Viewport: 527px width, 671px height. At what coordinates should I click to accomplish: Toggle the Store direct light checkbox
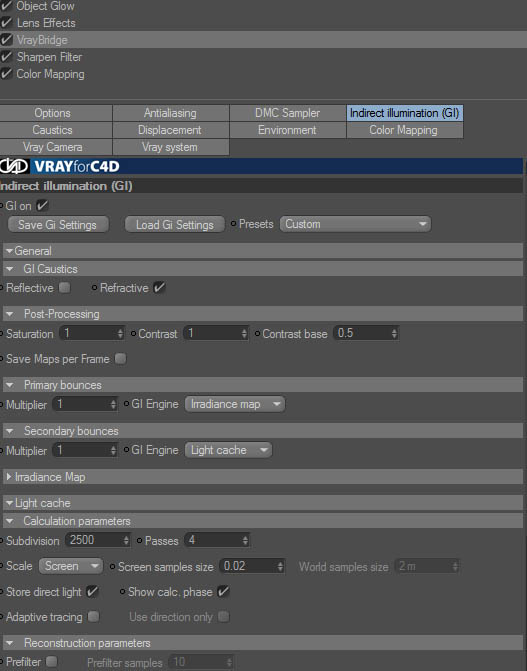click(x=92, y=592)
